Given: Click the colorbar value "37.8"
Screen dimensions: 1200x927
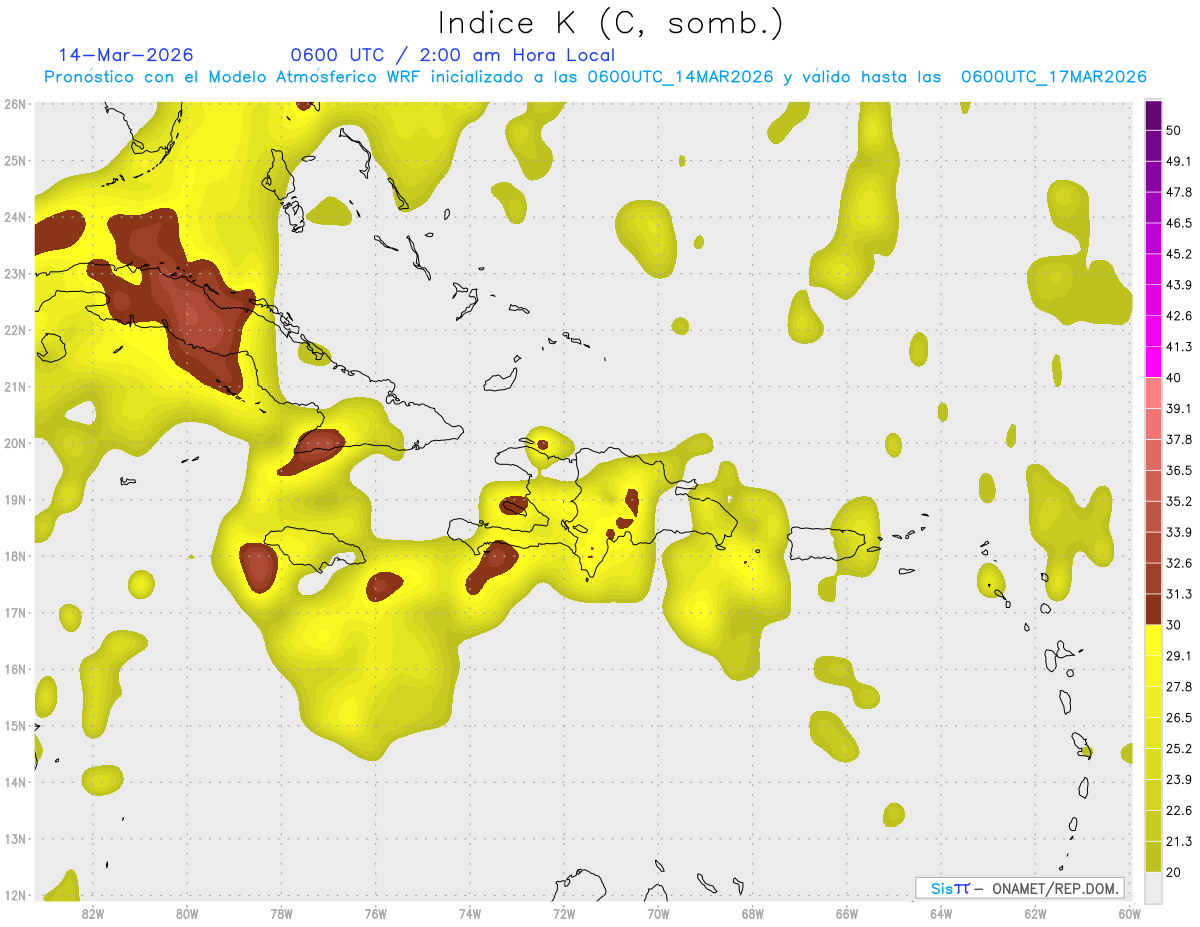Looking at the screenshot, I should pos(1179,440).
